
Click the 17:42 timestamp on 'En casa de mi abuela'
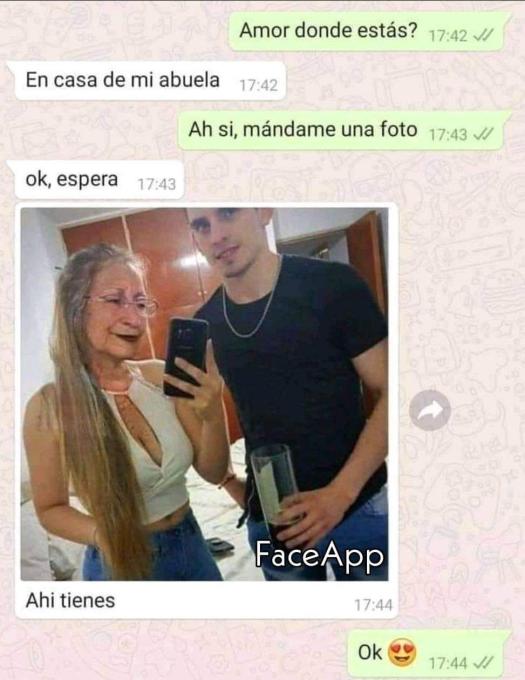[258, 85]
